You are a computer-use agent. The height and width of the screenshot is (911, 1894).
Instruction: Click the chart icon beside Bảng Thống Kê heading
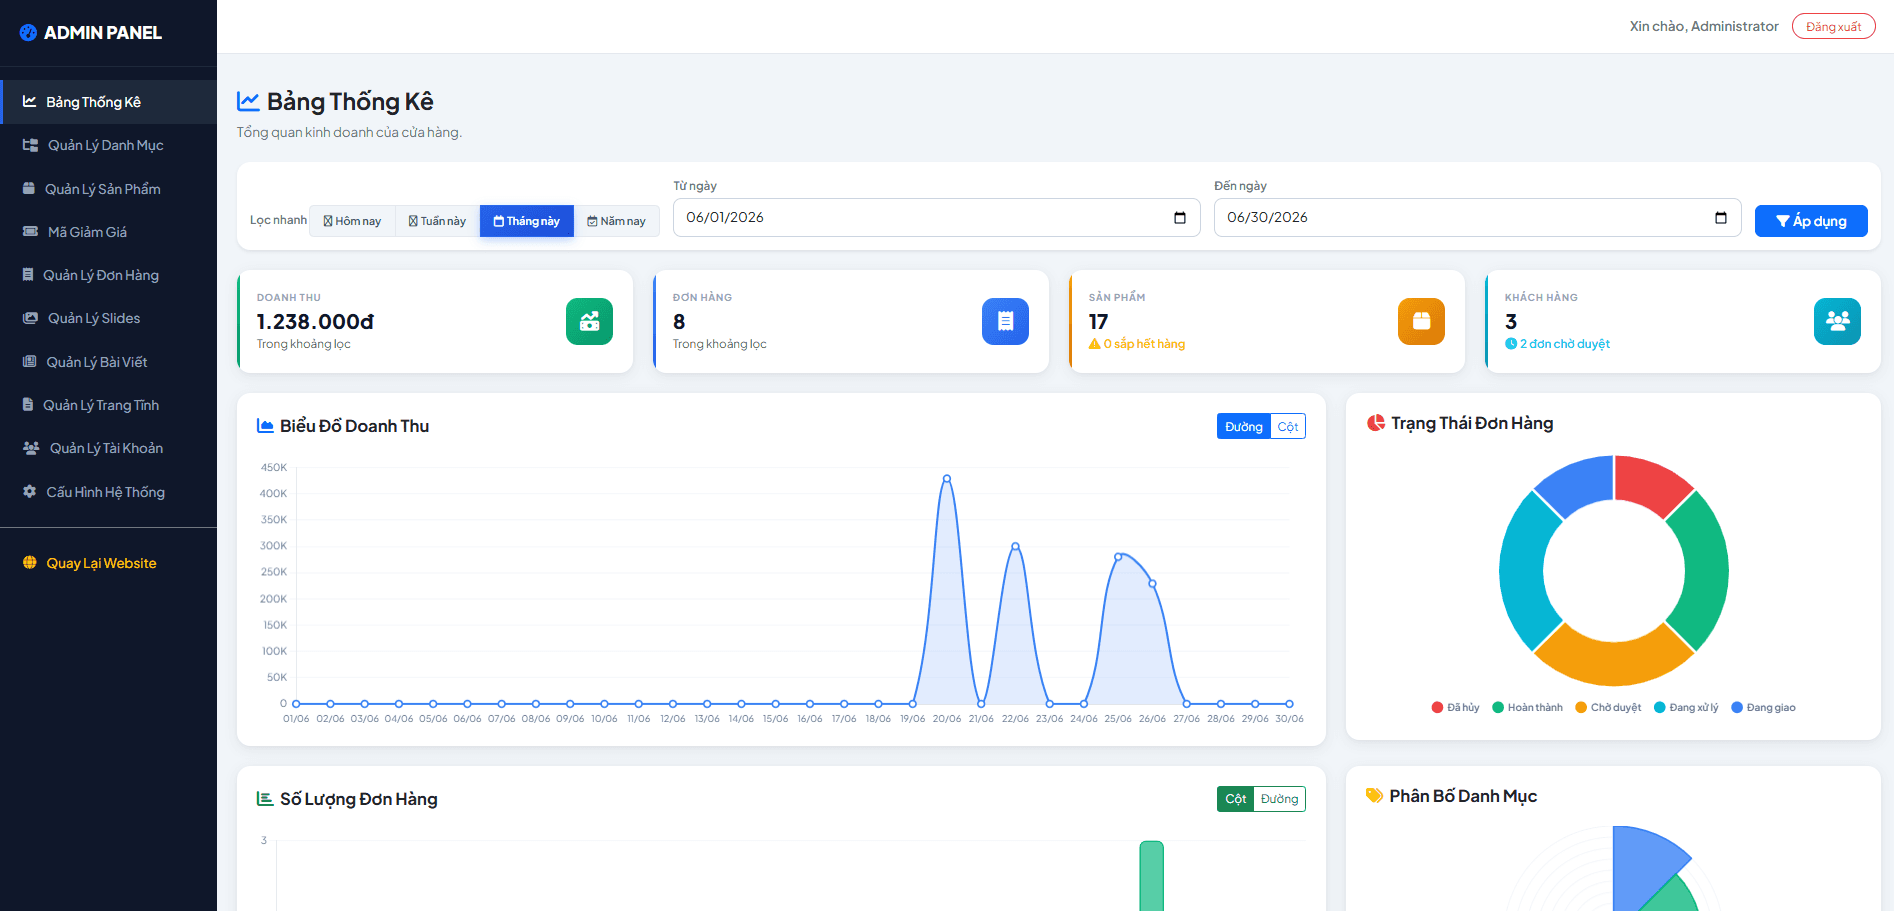[x=248, y=101]
